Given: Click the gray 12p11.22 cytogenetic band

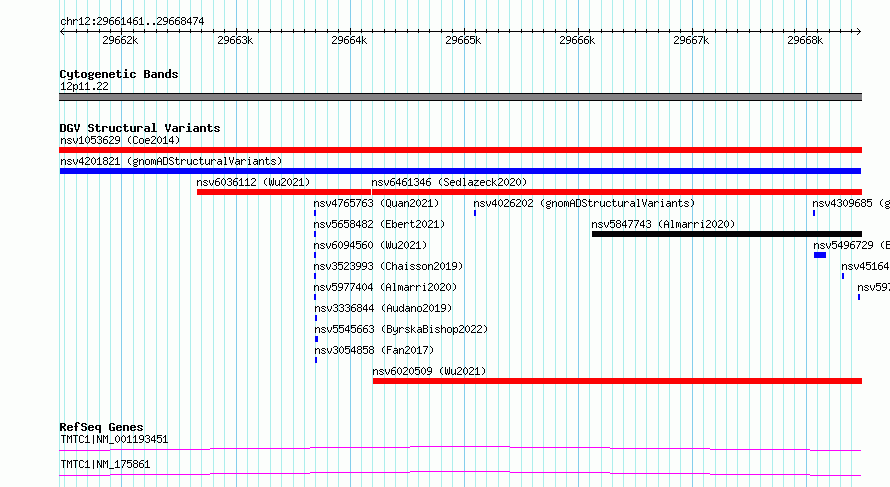Looking at the screenshot, I should click(460, 97).
